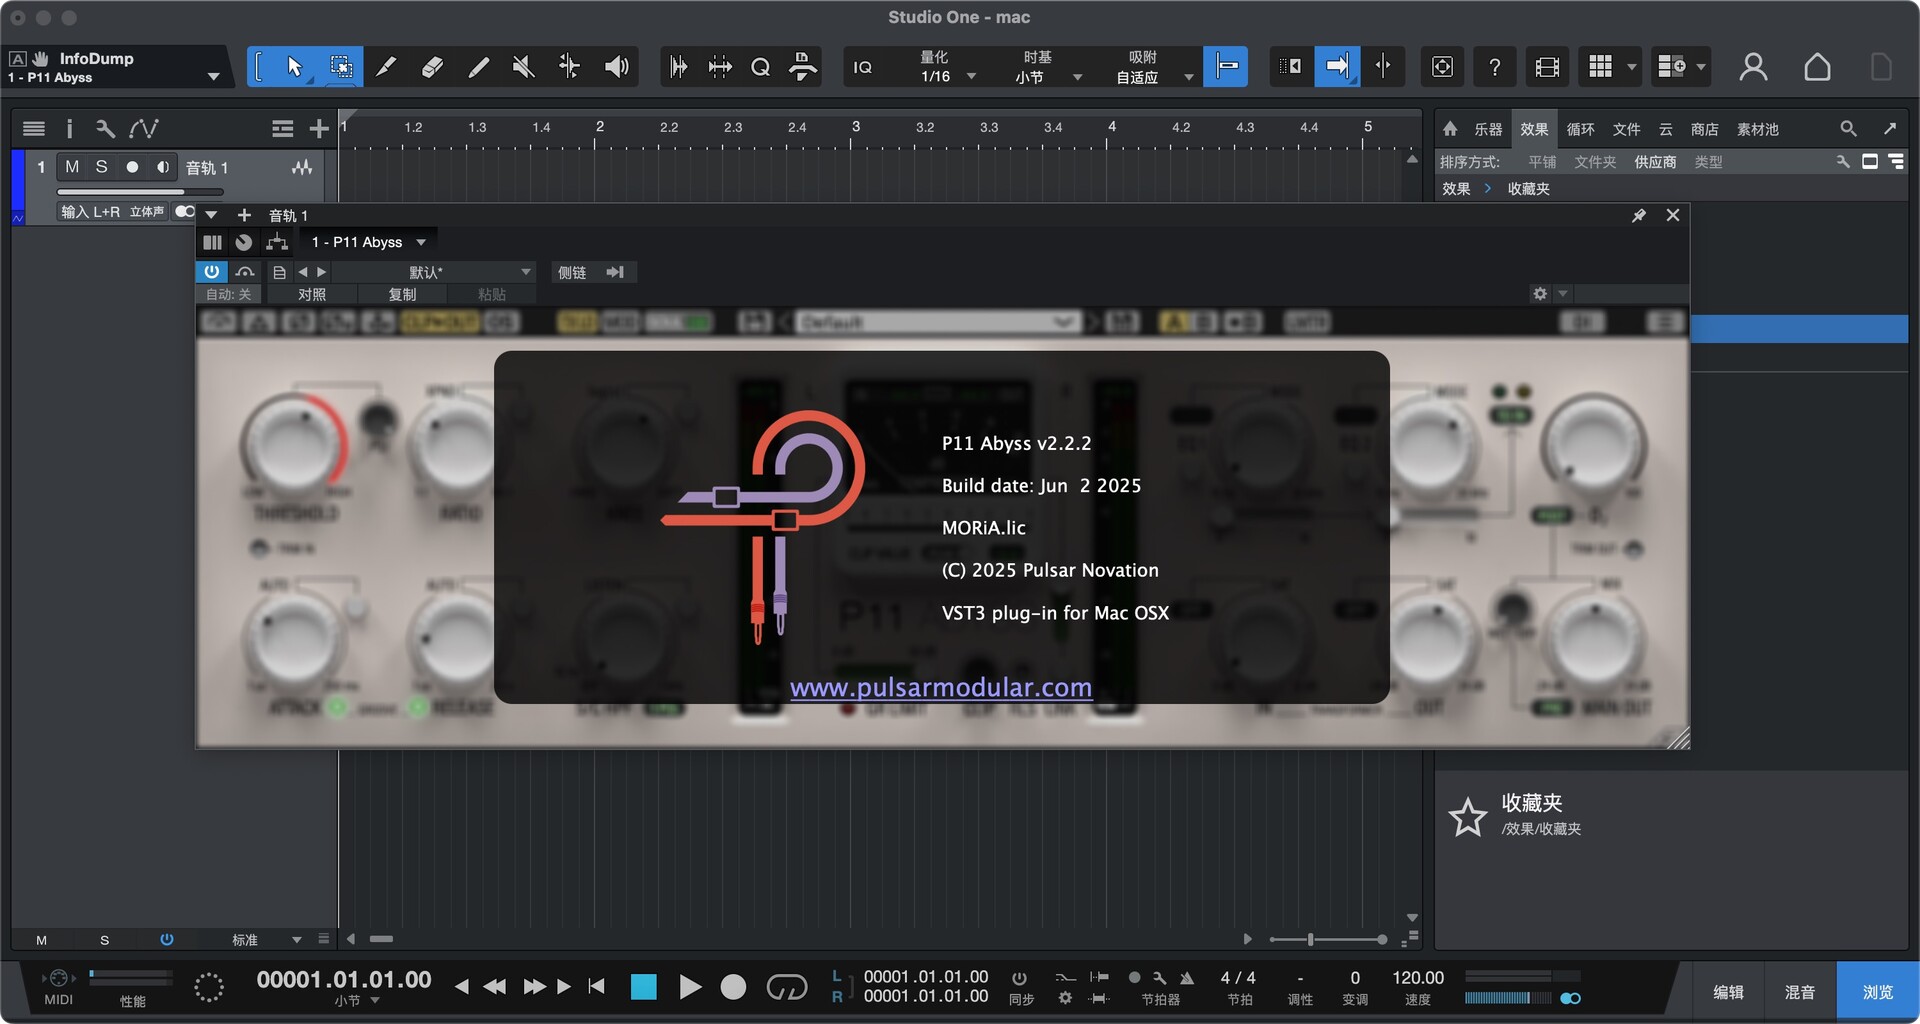Open 量化 1/16 quantize dropdown

click(x=946, y=67)
